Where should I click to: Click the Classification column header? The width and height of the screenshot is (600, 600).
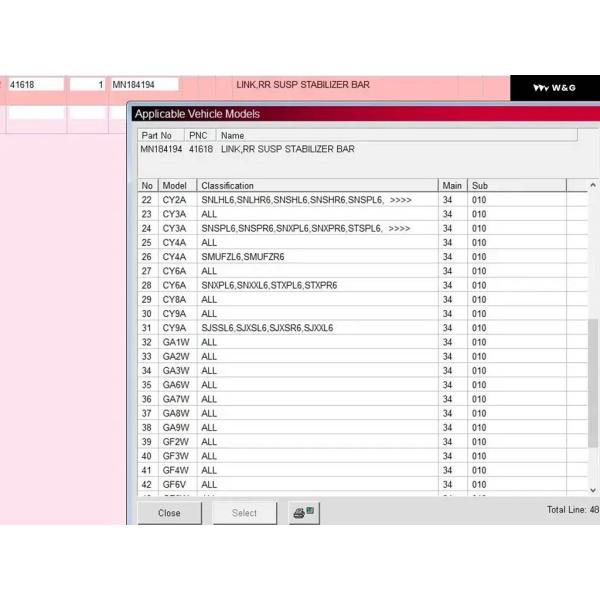tap(228, 186)
